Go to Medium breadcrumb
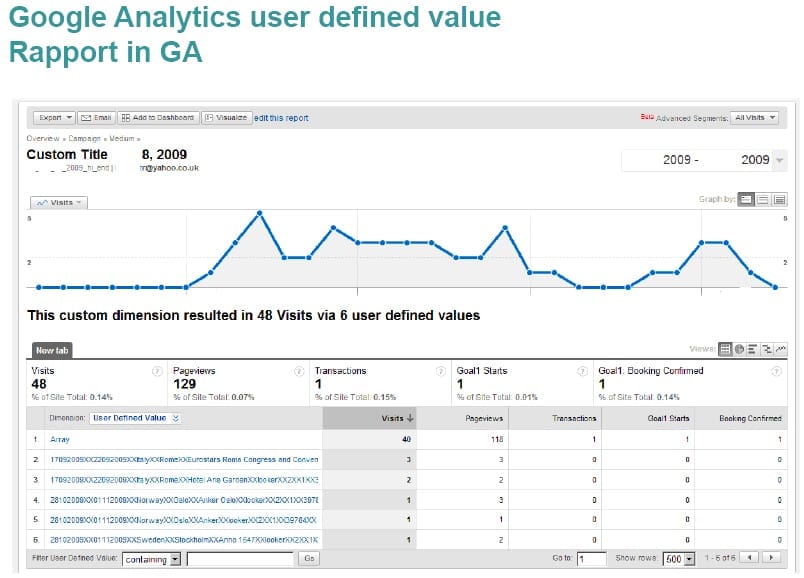The width and height of the screenshot is (804, 578). (122, 138)
